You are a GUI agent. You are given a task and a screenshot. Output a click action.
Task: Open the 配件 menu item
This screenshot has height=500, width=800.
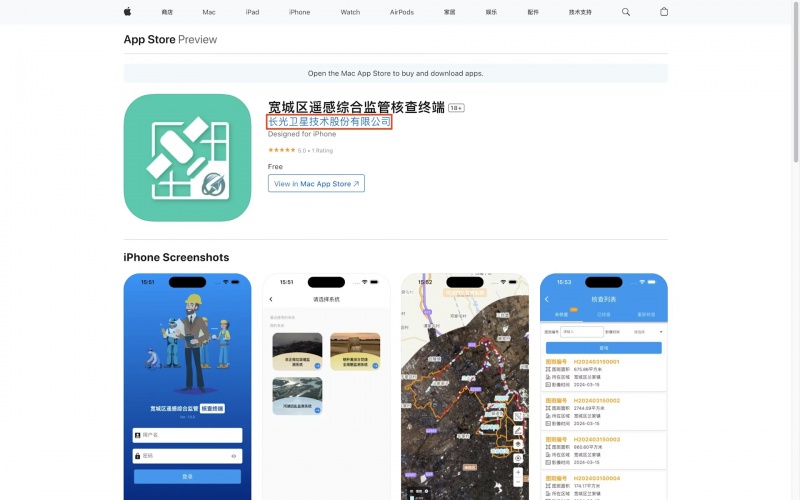tap(533, 12)
